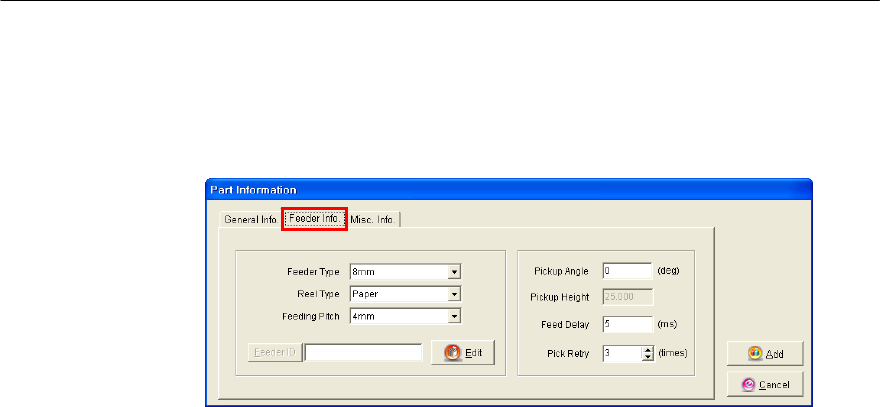Image resolution: width=880 pixels, height=407 pixels.
Task: Click the pink icon on Cancel button
Action: click(748, 385)
